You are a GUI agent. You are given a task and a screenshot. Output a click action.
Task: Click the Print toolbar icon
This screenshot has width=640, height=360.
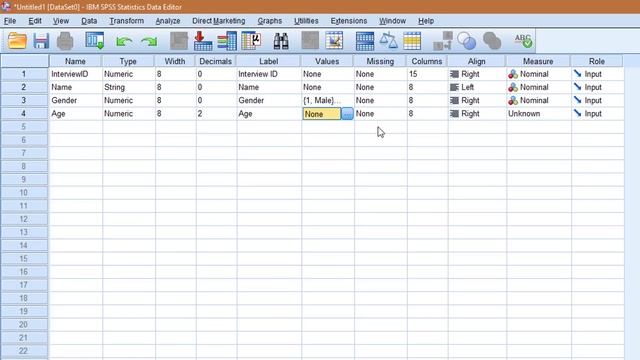coord(65,41)
